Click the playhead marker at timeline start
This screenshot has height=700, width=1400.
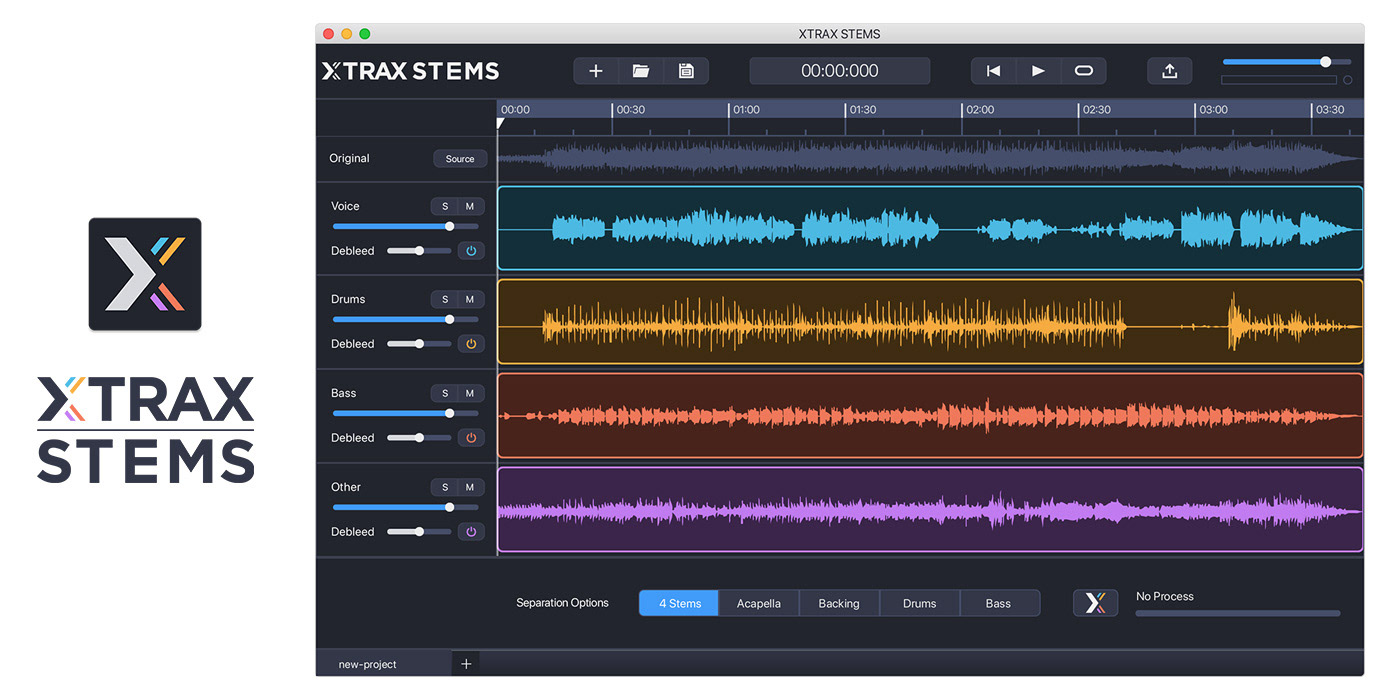[x=501, y=124]
